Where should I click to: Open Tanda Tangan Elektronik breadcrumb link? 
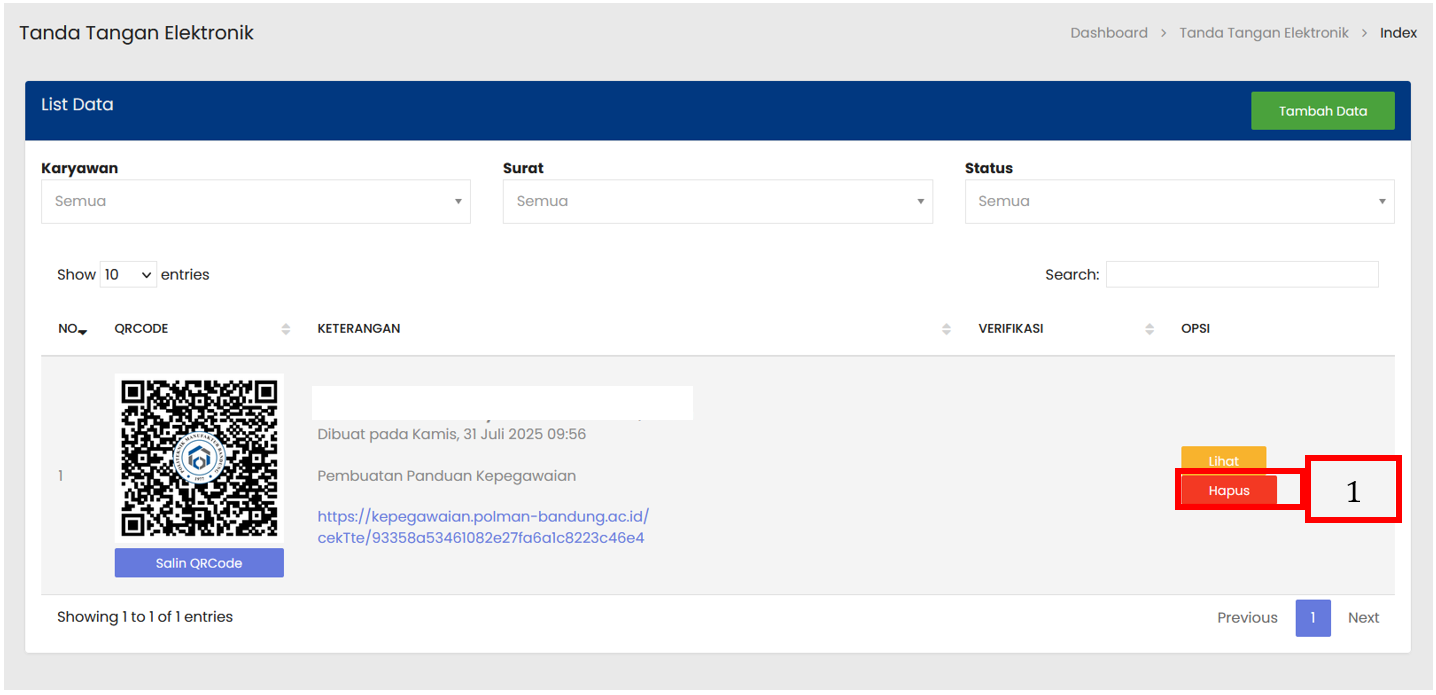[x=1263, y=33]
